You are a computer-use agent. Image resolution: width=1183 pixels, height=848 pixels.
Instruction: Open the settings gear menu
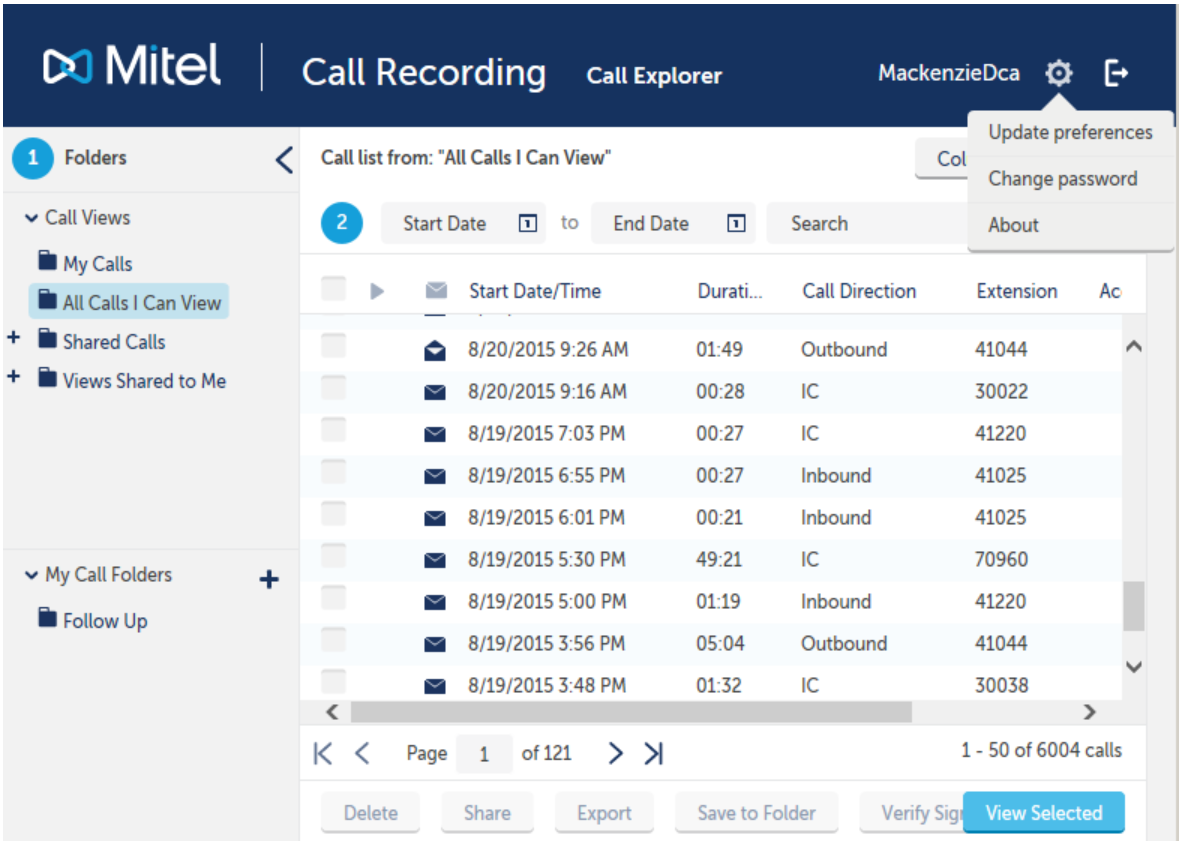[x=1059, y=73]
